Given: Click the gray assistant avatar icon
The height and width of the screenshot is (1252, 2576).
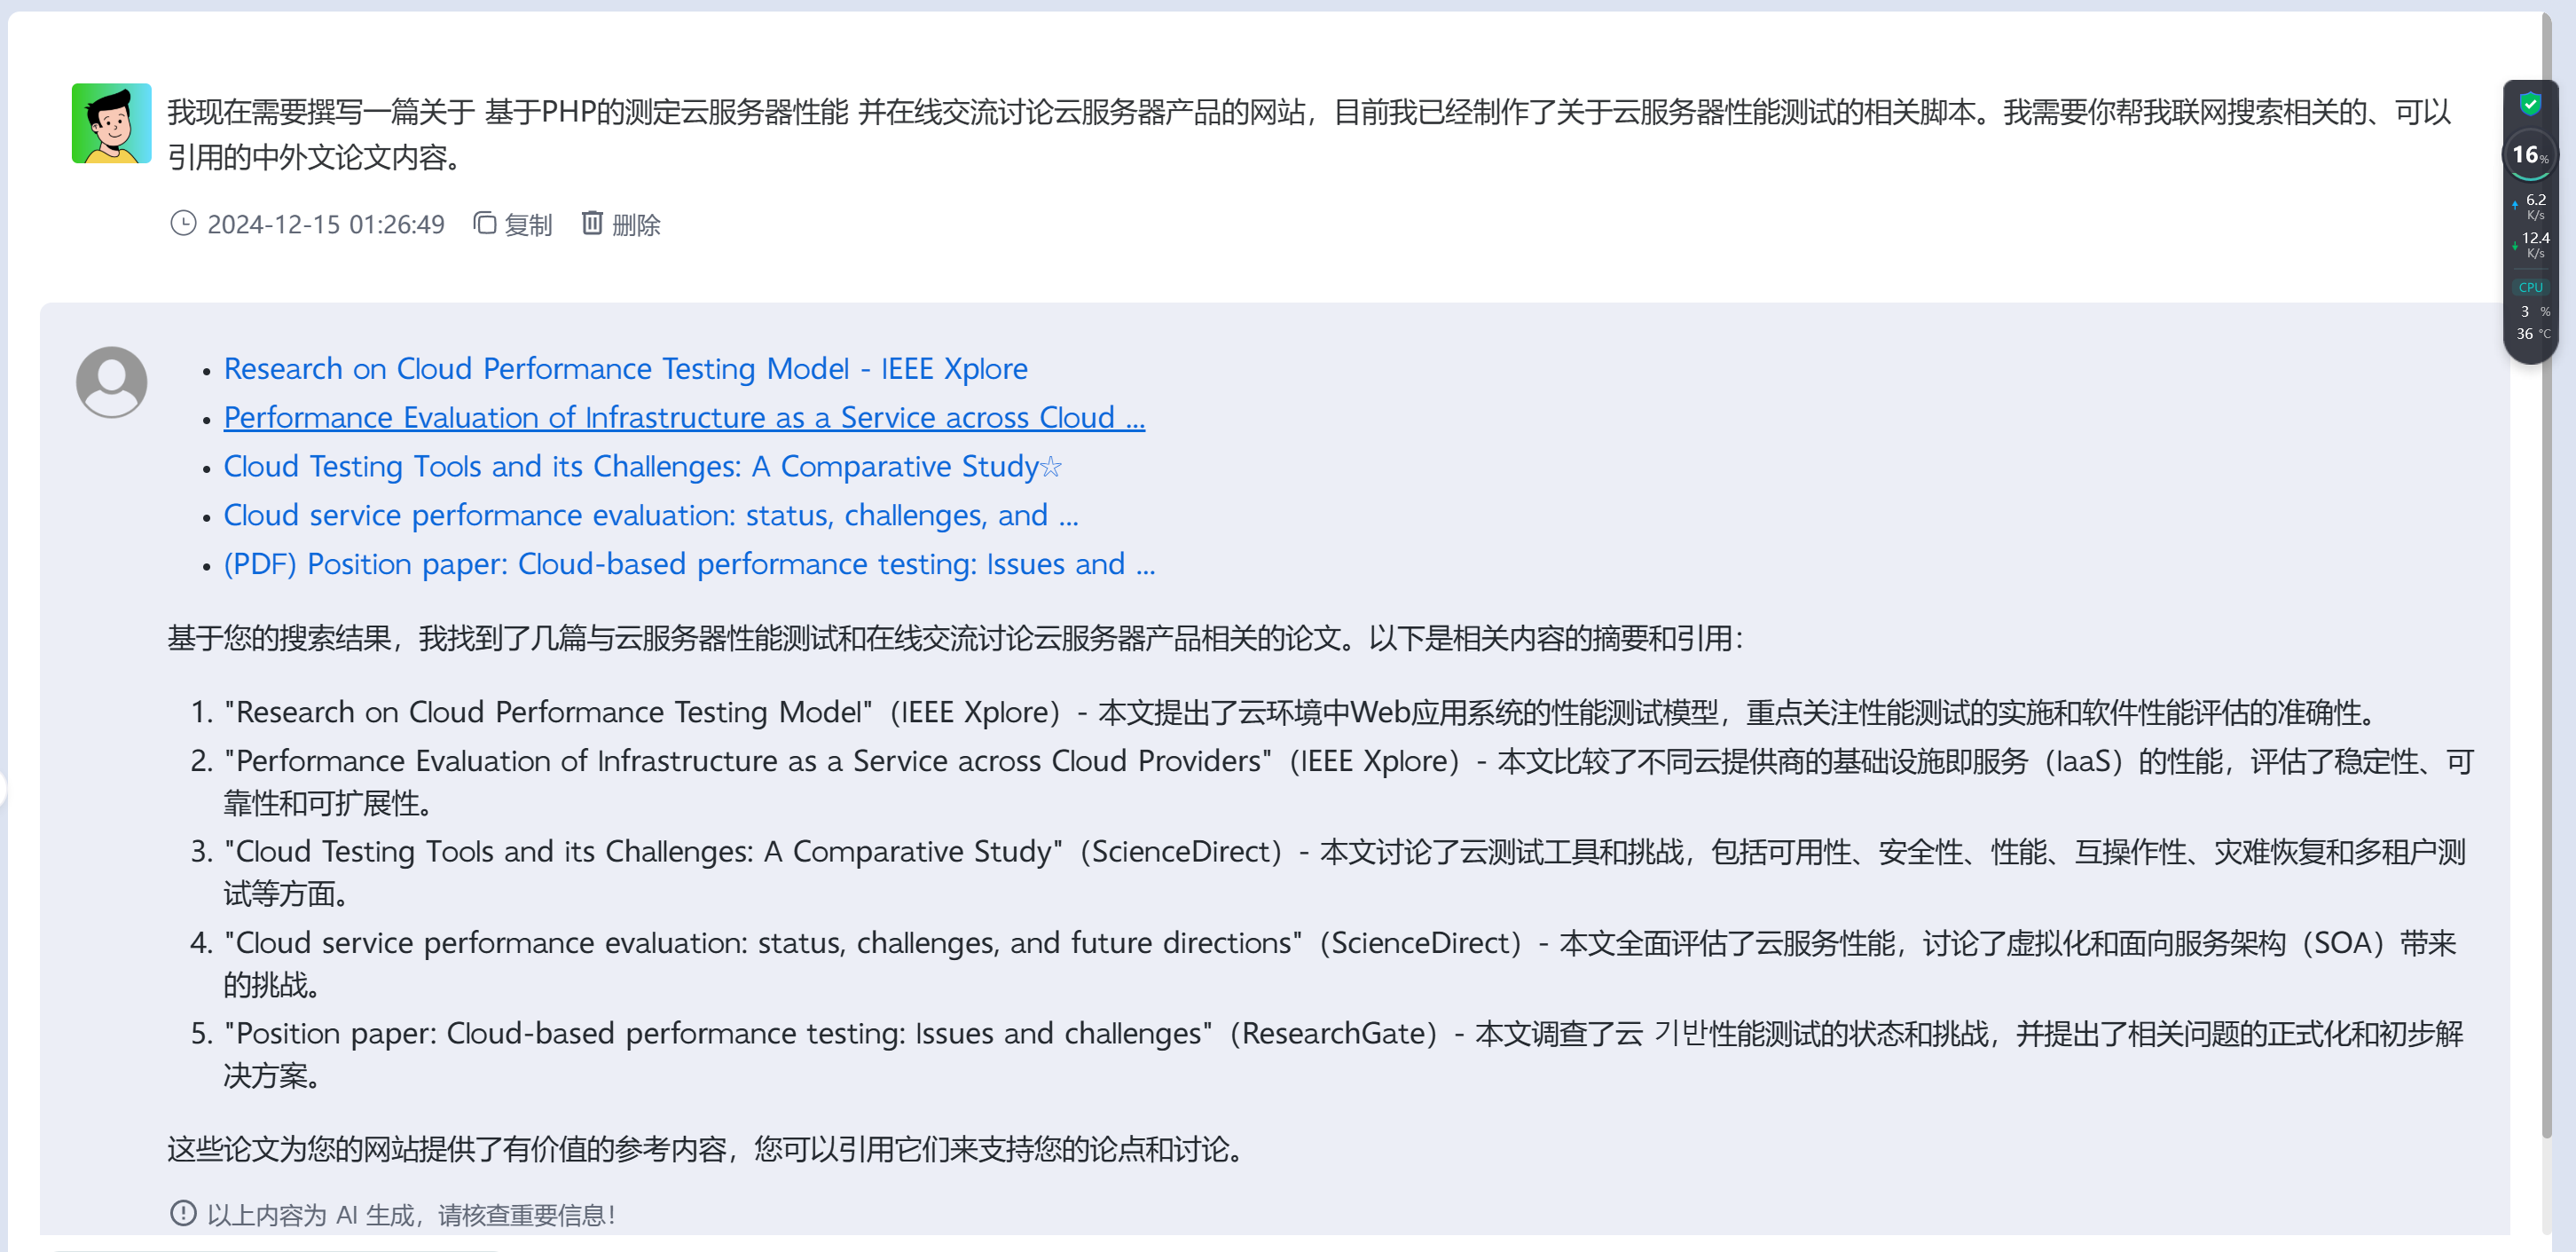Looking at the screenshot, I should (x=112, y=382).
